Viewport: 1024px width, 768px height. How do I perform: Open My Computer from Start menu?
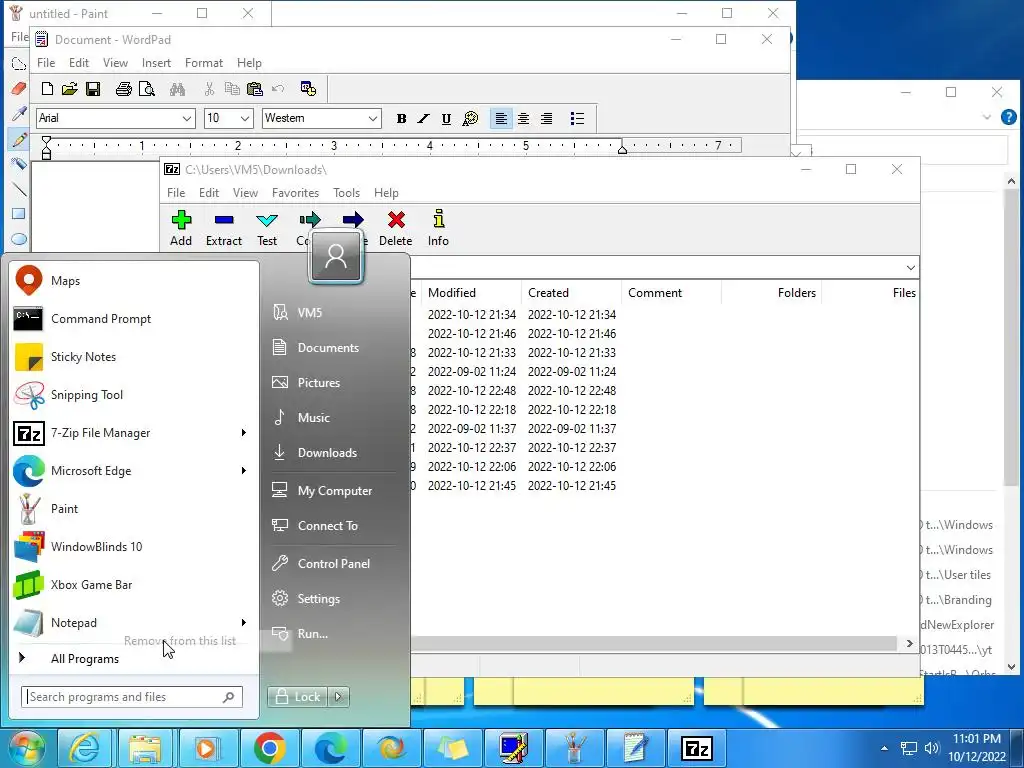click(334, 490)
